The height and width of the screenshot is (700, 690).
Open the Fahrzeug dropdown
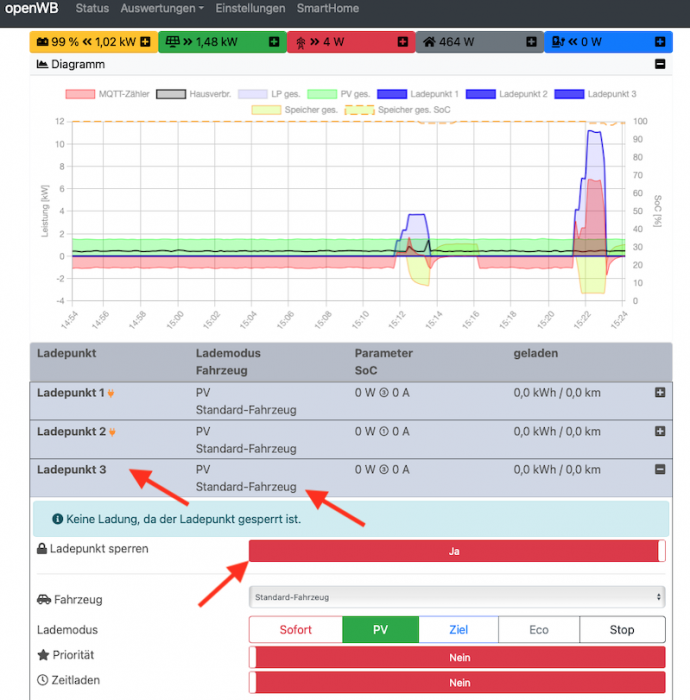[456, 597]
